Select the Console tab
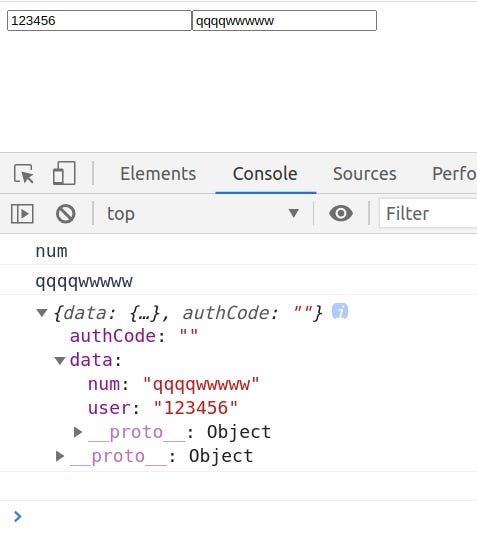The width and height of the screenshot is (477, 553). [x=265, y=174]
